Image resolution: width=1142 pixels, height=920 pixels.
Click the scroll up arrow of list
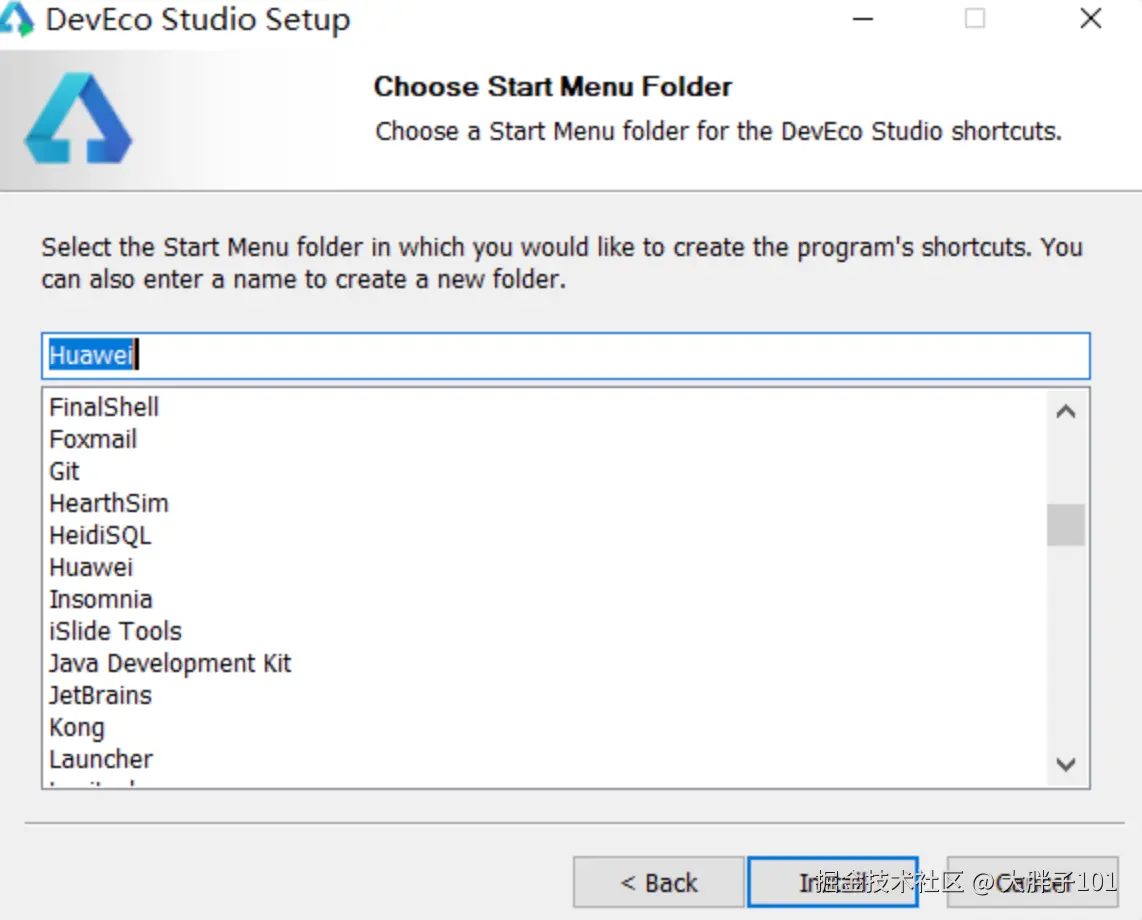[1066, 411]
